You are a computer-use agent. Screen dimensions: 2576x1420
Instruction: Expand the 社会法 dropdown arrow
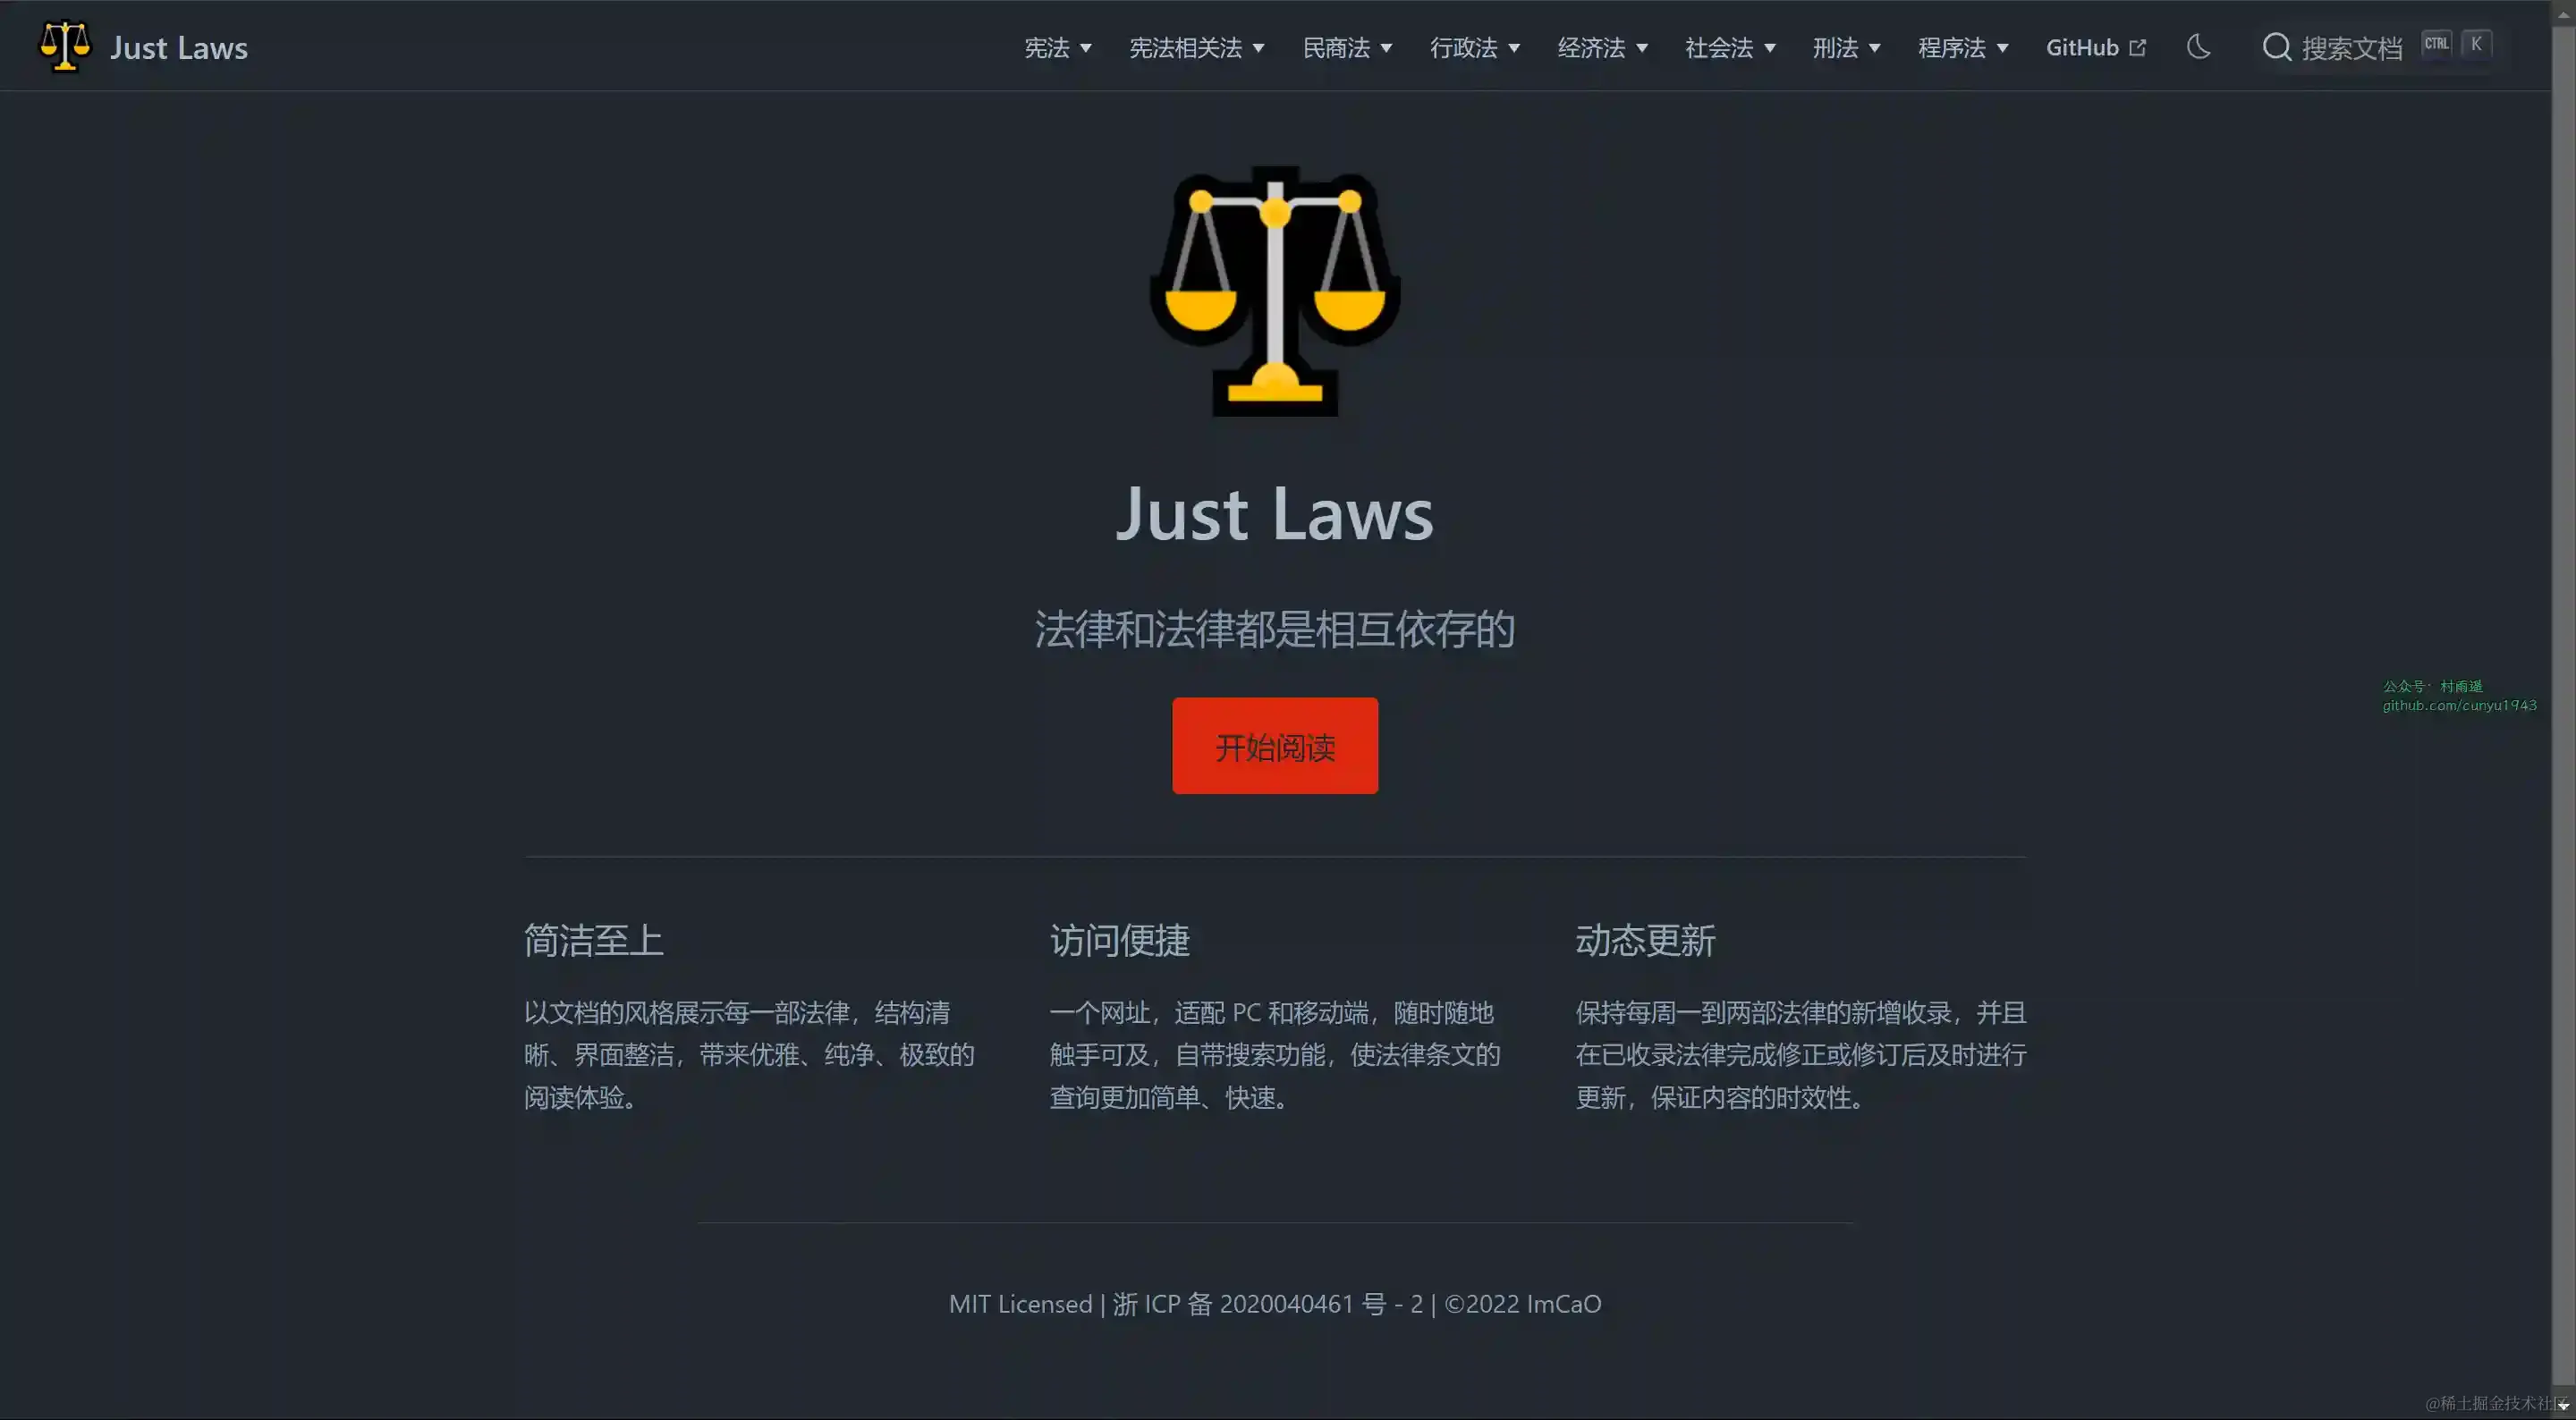(x=1770, y=48)
